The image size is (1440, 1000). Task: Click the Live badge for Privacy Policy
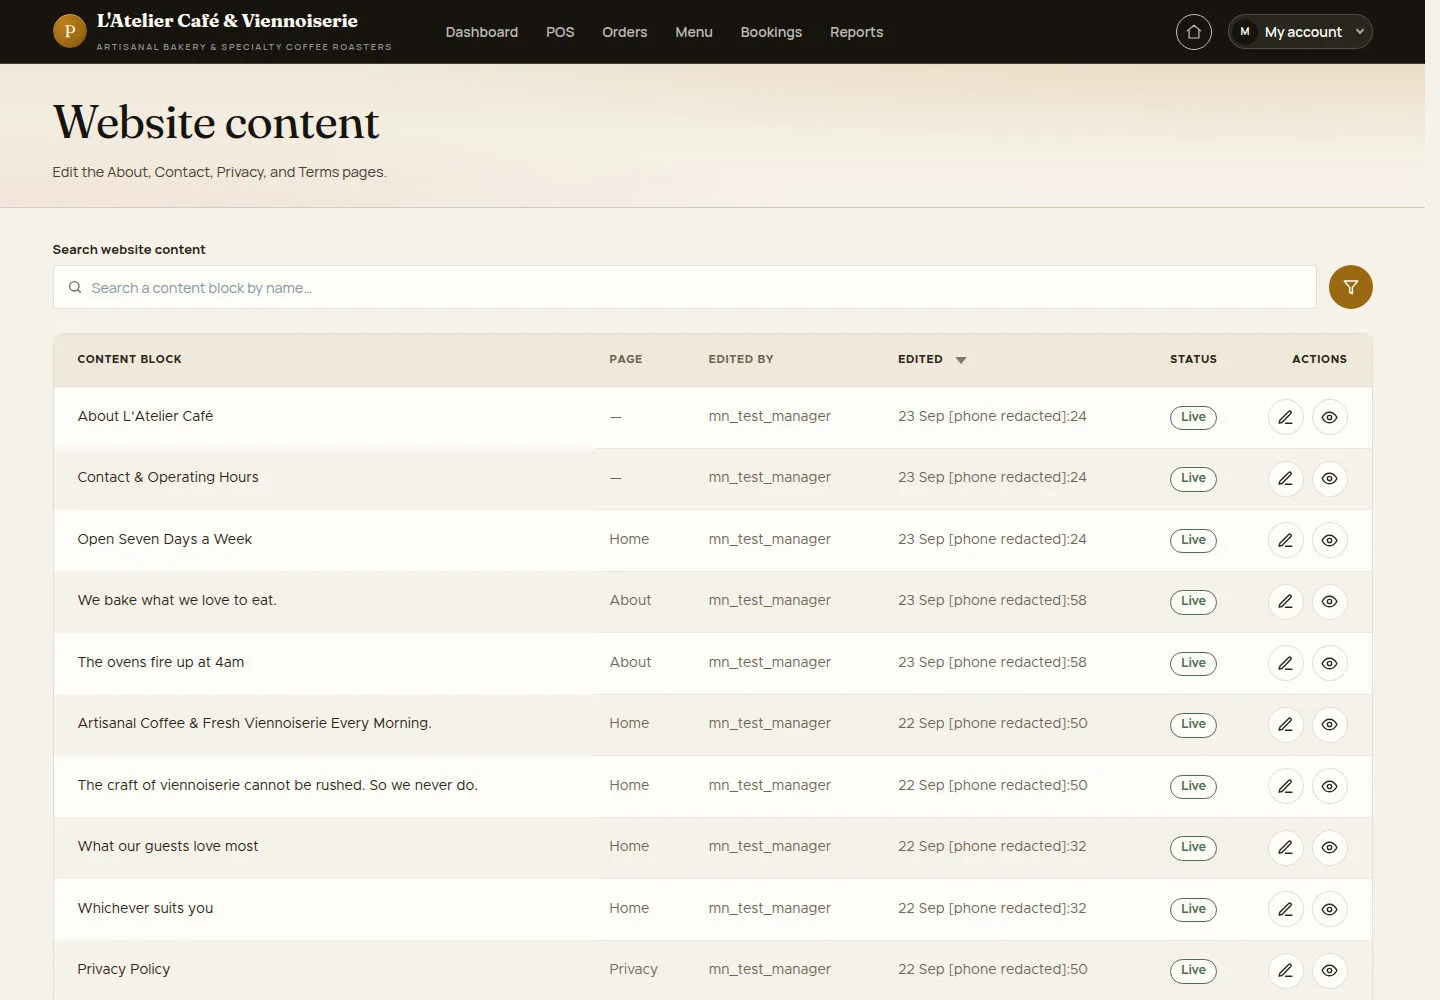pos(1193,970)
